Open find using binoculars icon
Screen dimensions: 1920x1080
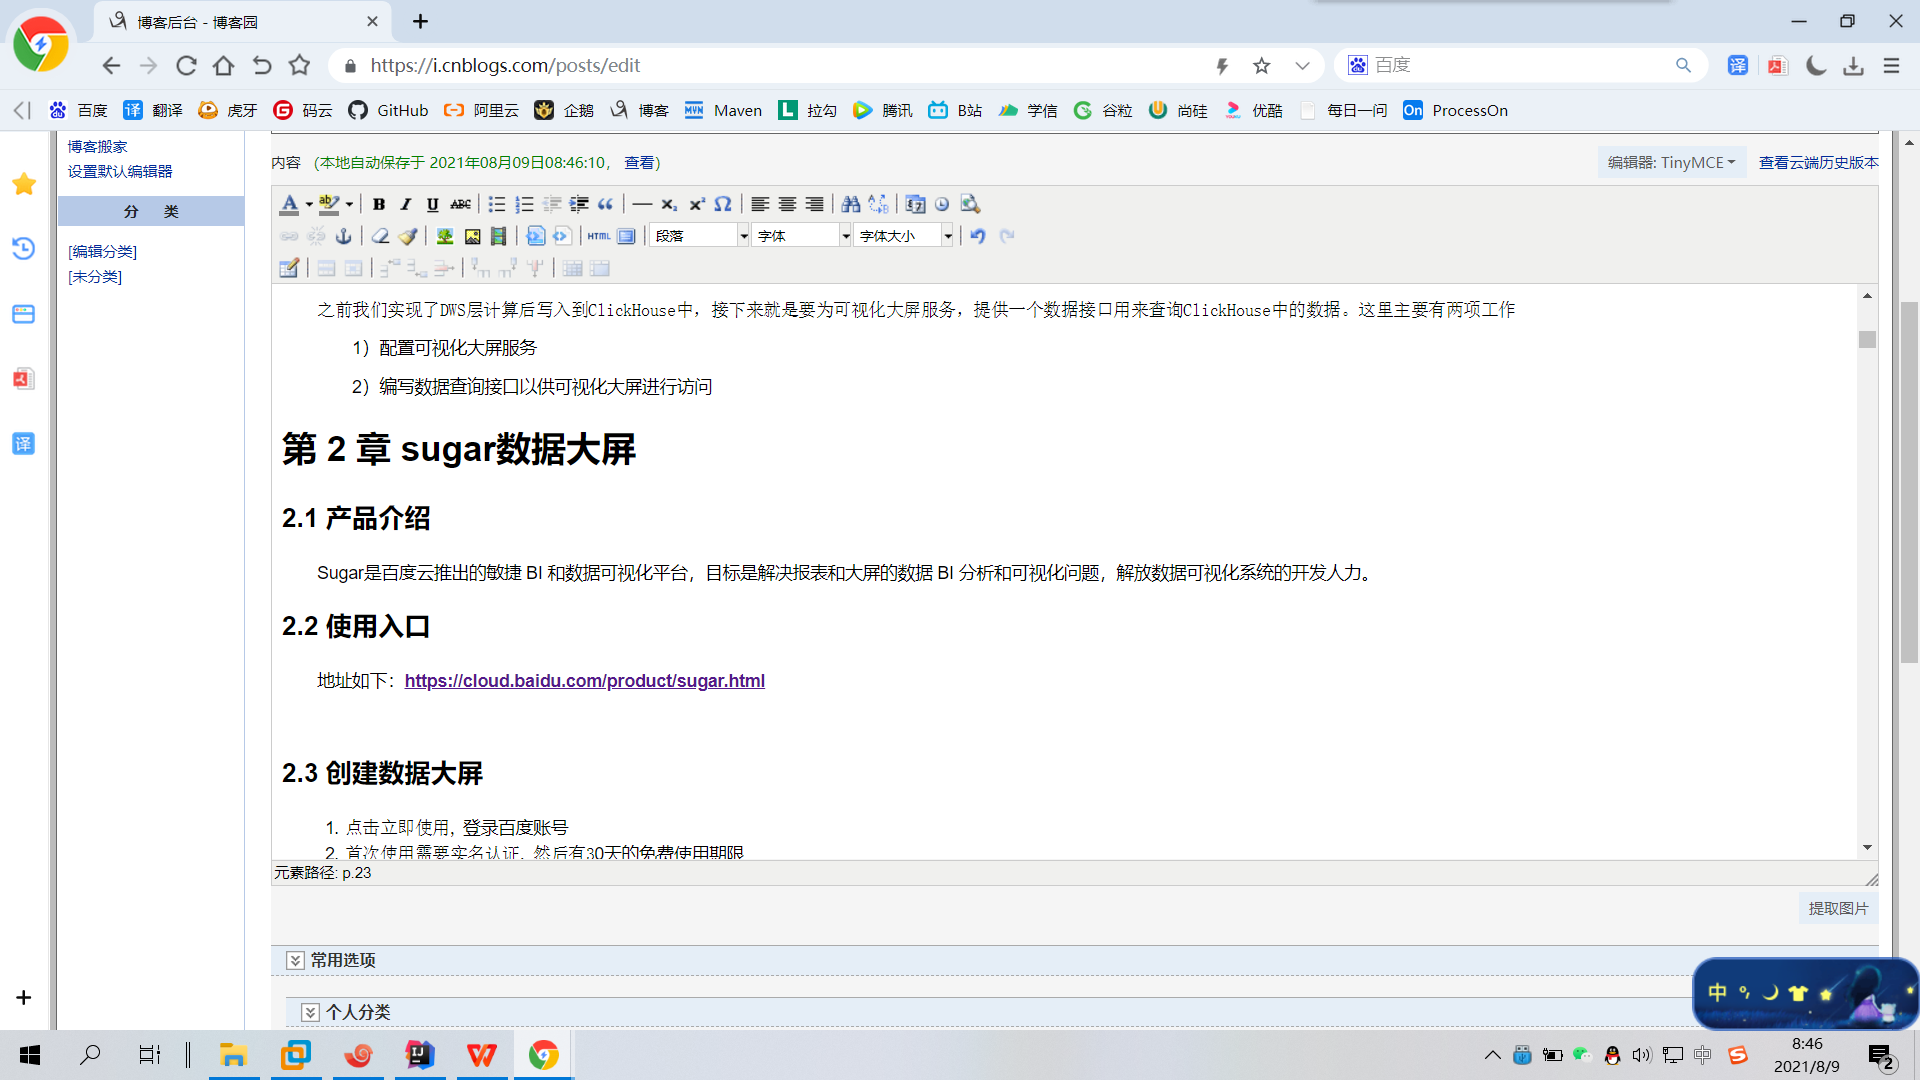click(x=851, y=204)
